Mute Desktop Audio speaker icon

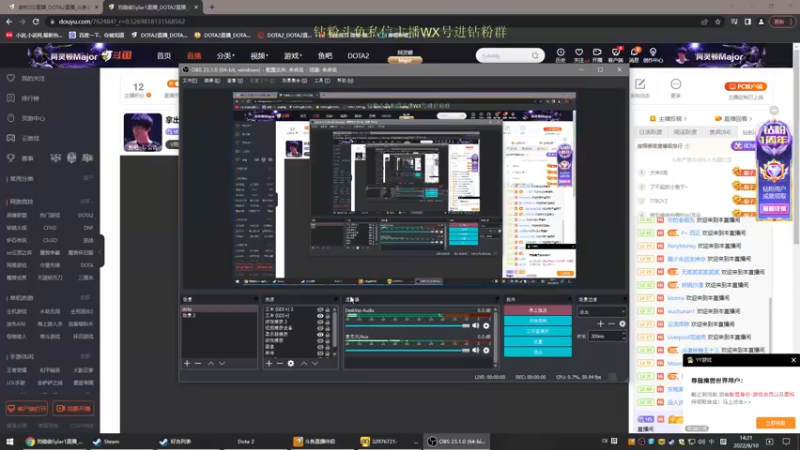click(476, 326)
